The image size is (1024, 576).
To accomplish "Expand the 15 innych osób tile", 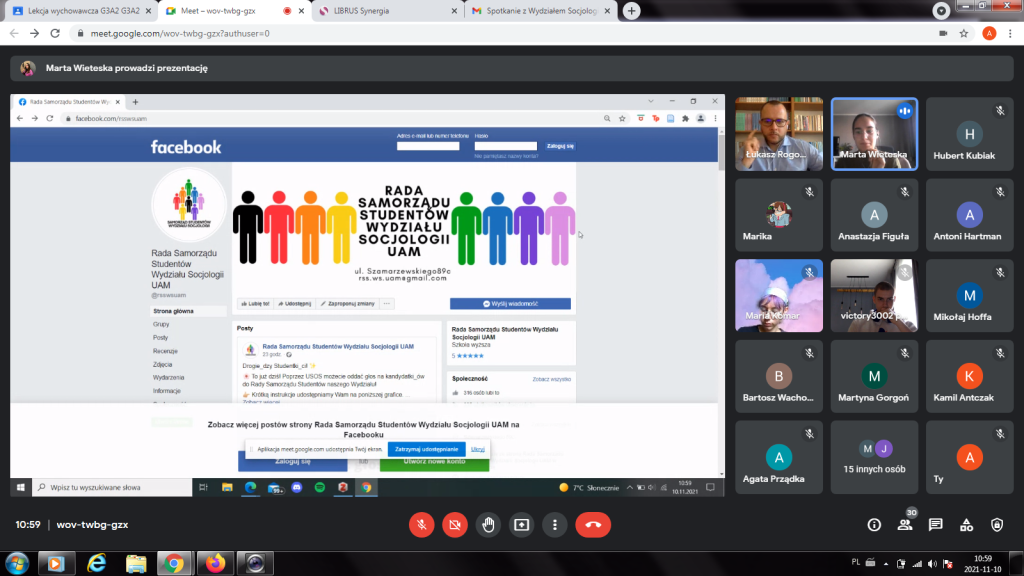I will 874,457.
